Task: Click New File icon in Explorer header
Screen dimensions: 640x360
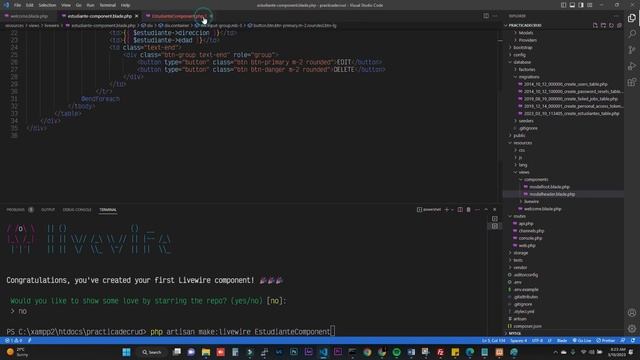Action: pyautogui.click(x=595, y=25)
